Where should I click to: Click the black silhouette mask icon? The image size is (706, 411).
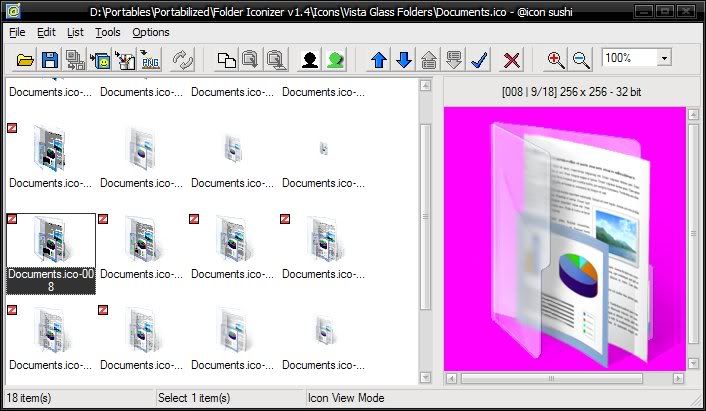click(x=310, y=60)
